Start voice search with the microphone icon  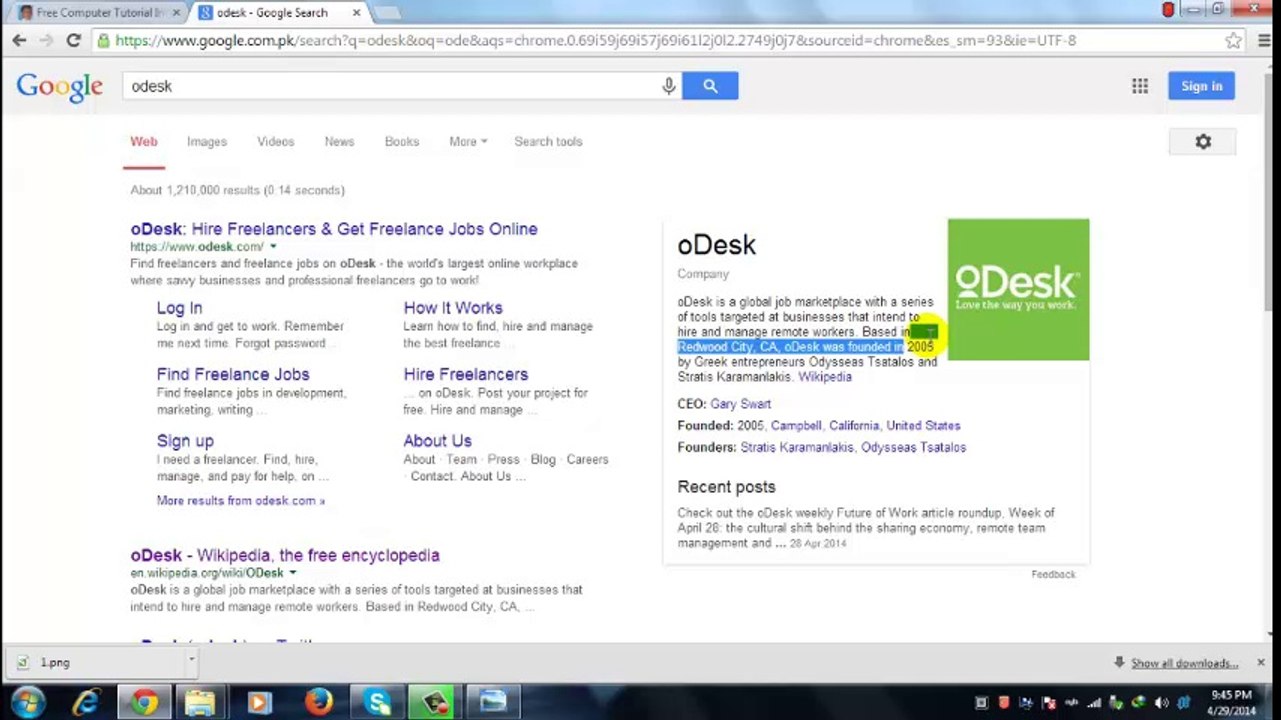668,86
